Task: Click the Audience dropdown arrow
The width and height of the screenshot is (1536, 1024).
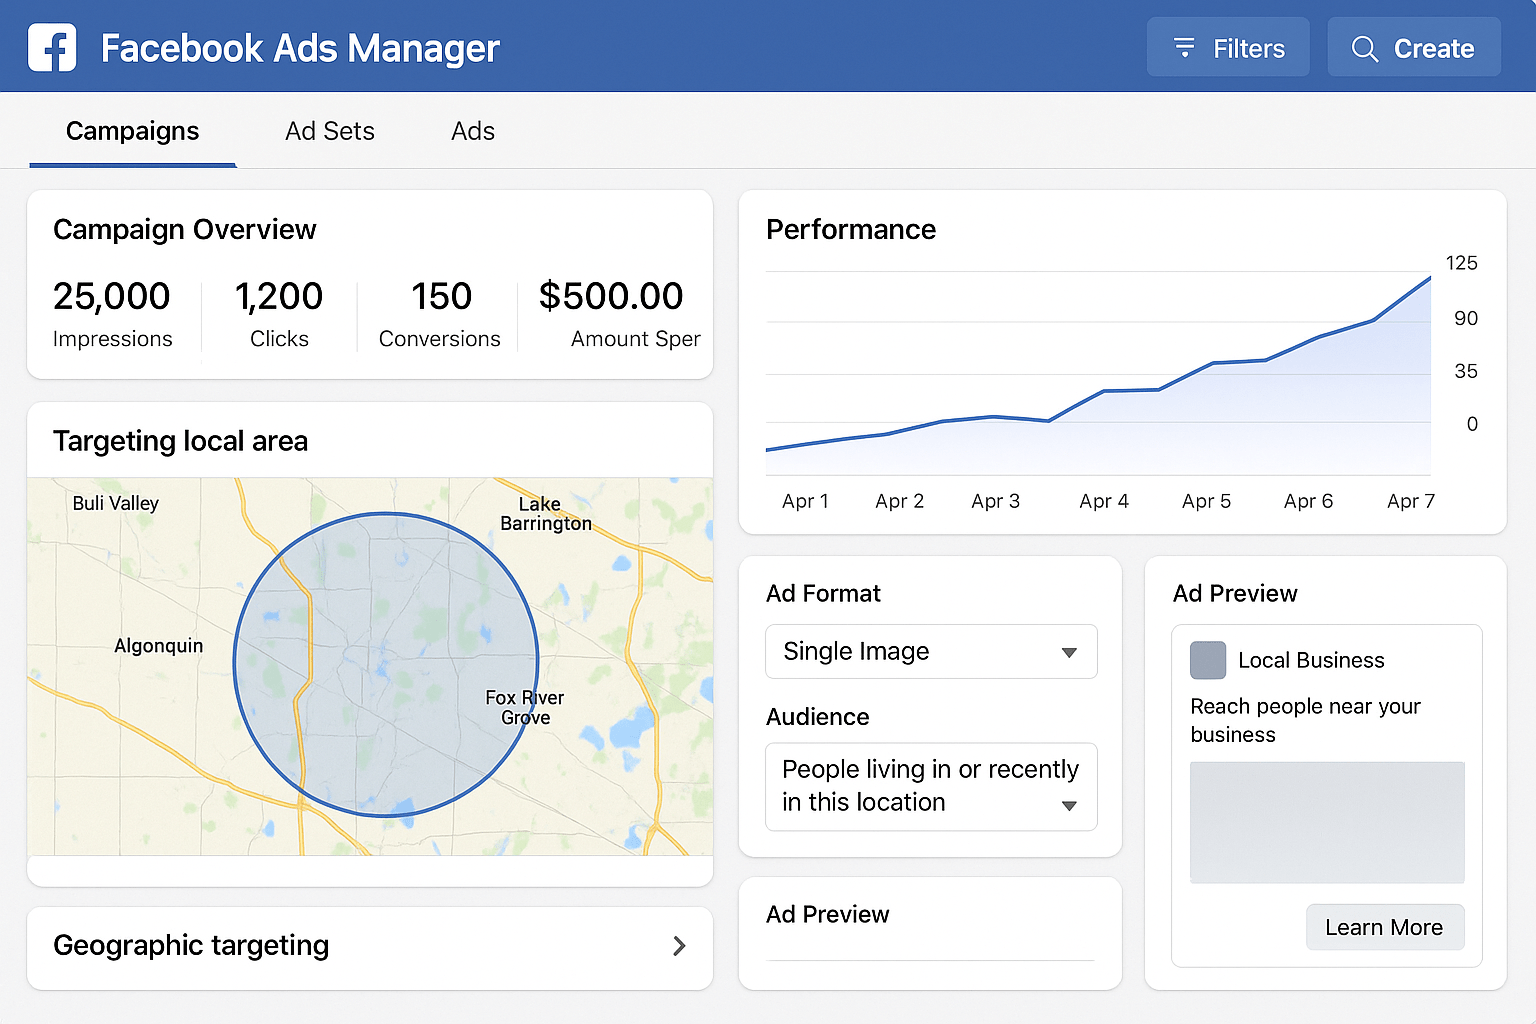Action: [1069, 805]
